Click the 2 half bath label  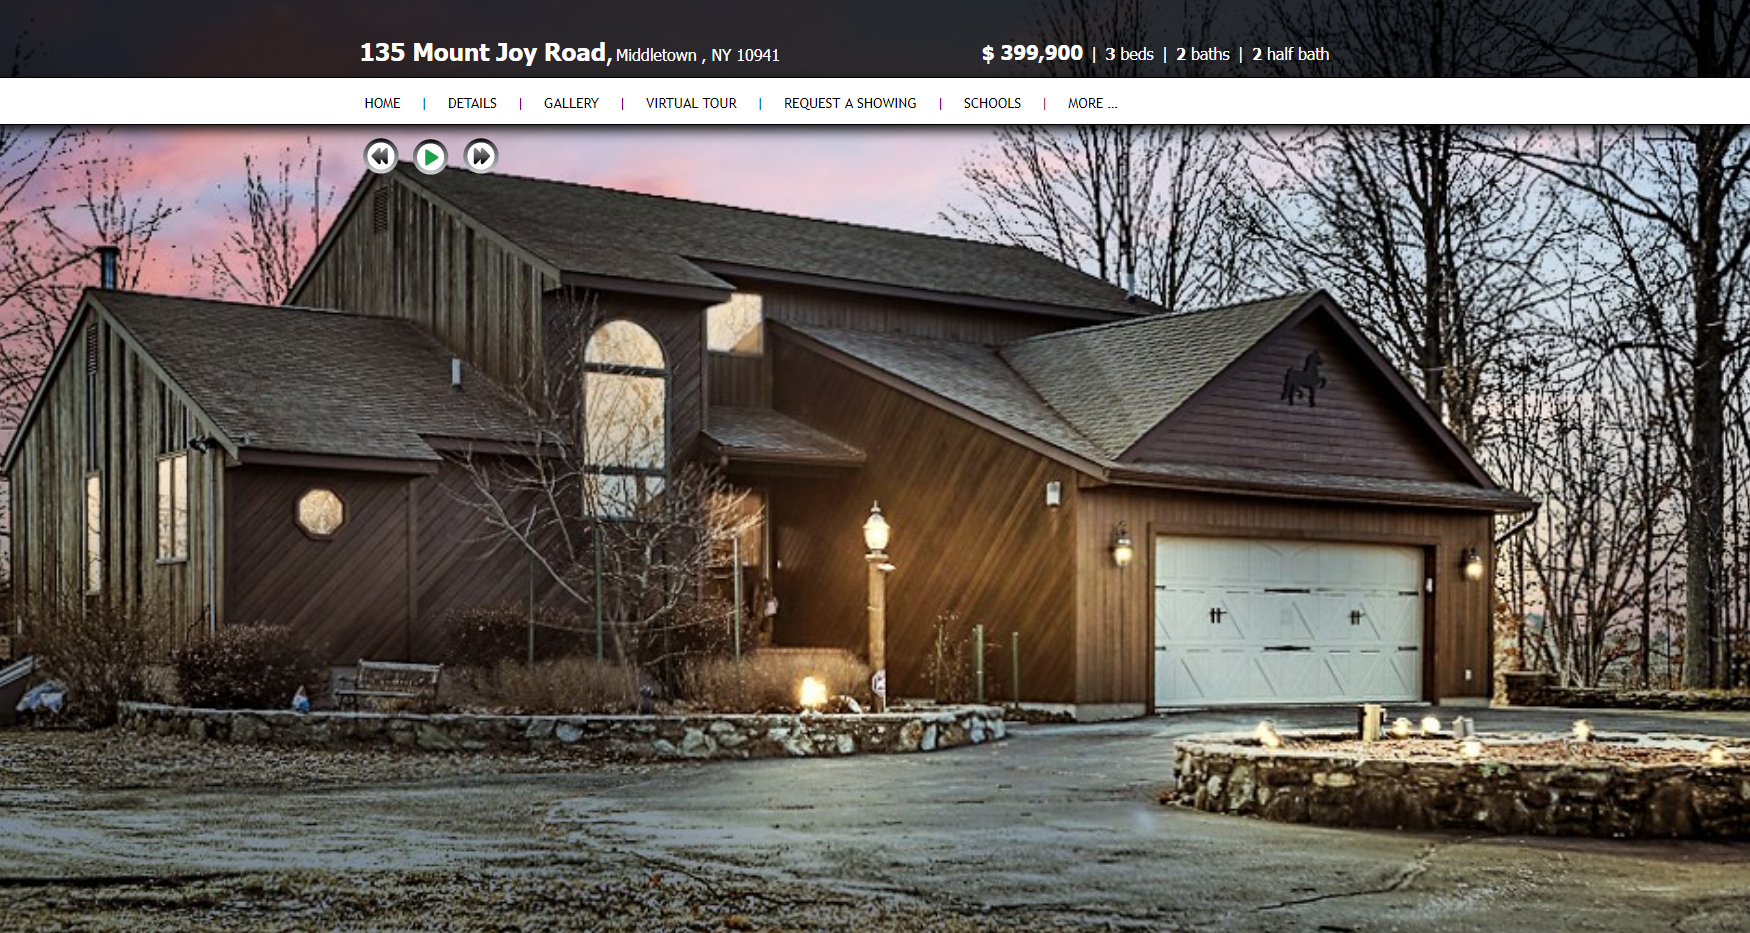point(1290,54)
